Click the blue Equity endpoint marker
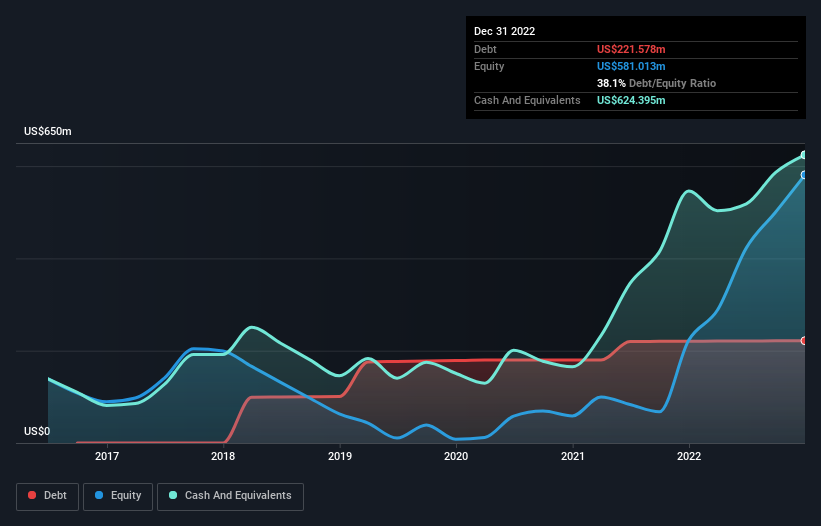The height and width of the screenshot is (526, 821). (x=804, y=175)
